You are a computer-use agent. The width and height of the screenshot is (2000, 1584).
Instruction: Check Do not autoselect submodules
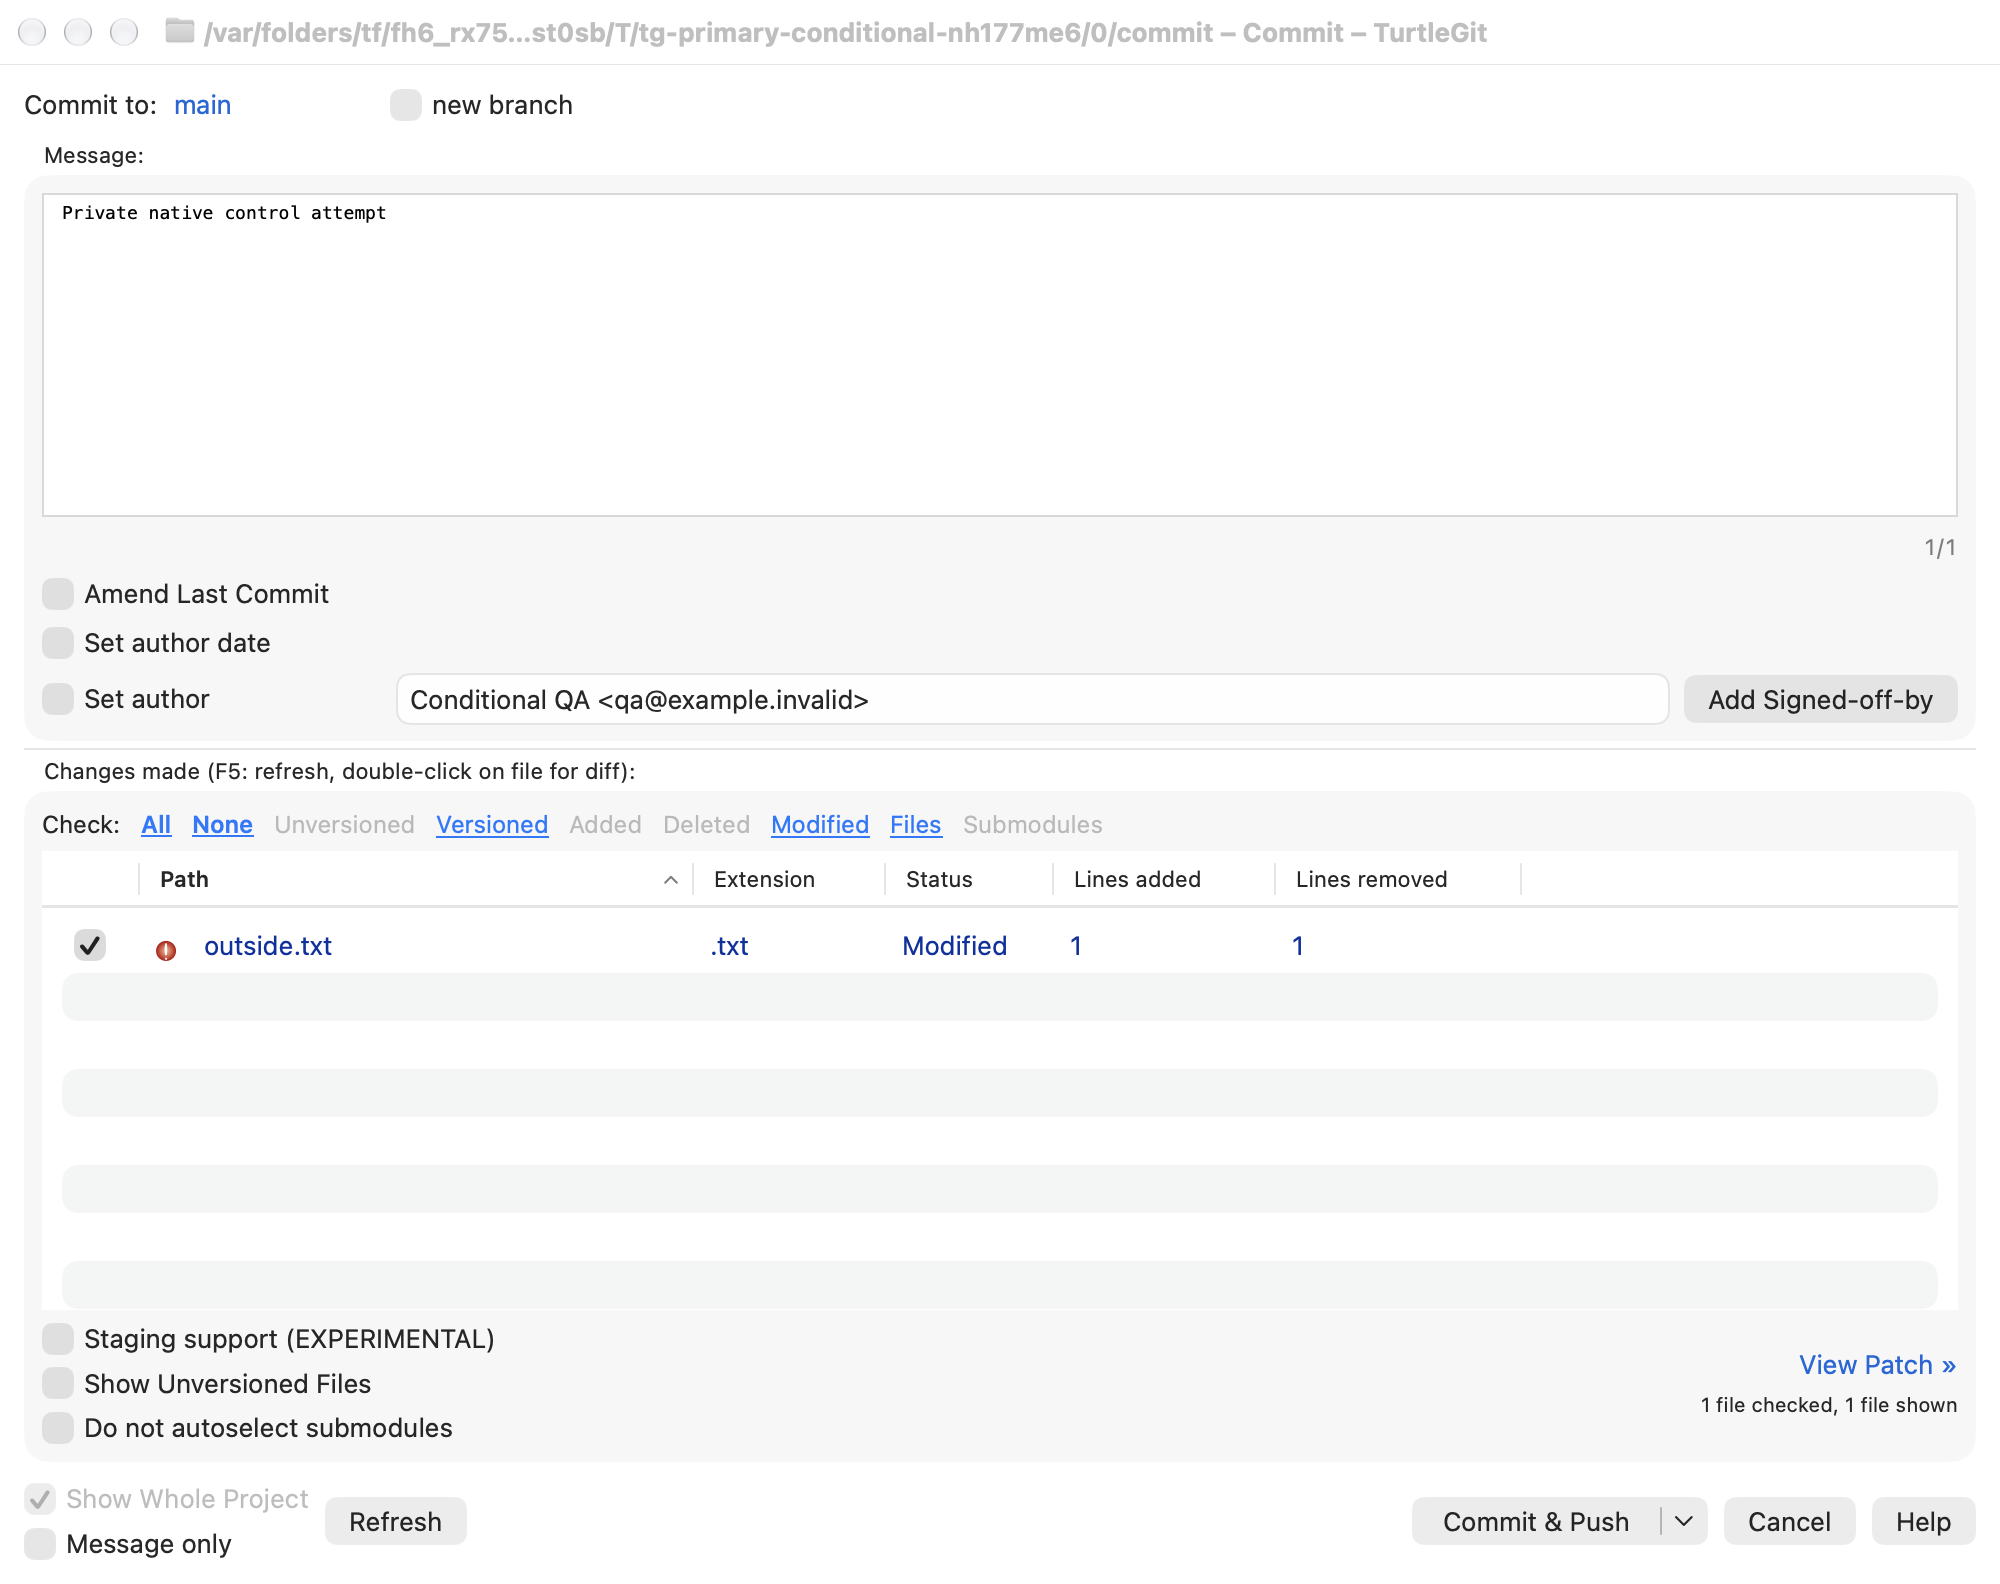point(58,1428)
